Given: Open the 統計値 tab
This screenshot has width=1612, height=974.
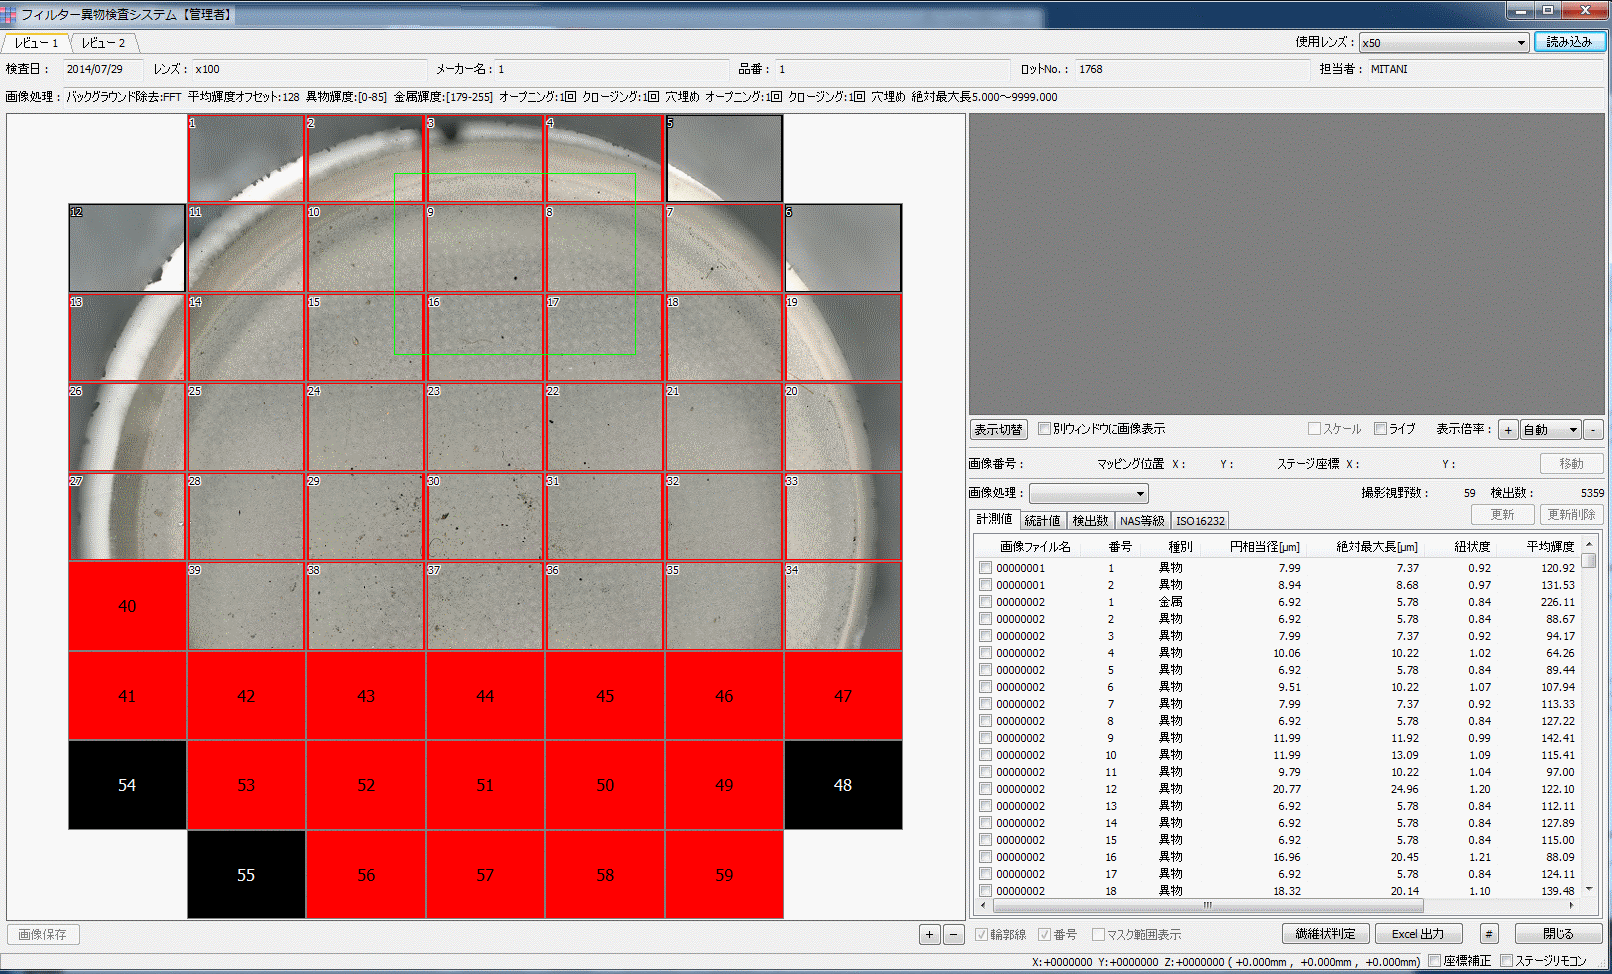Looking at the screenshot, I should tap(1041, 521).
